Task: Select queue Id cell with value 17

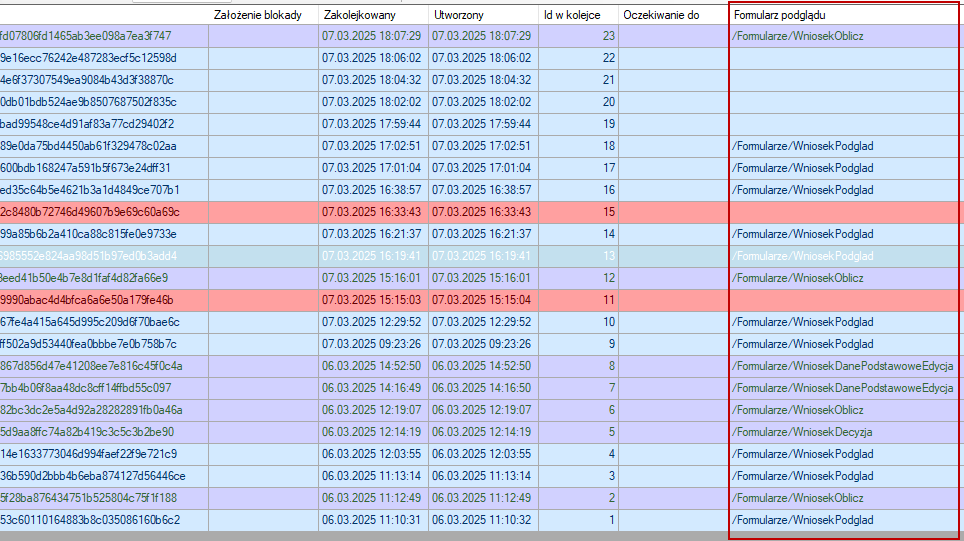Action: tap(579, 168)
